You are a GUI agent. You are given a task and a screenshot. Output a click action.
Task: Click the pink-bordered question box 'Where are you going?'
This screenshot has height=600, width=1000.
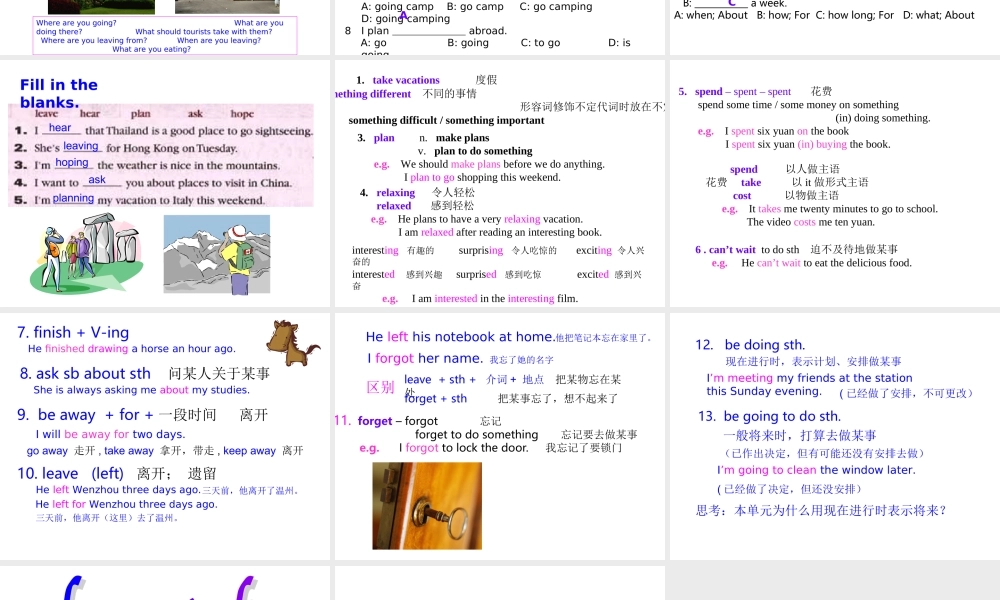(165, 35)
